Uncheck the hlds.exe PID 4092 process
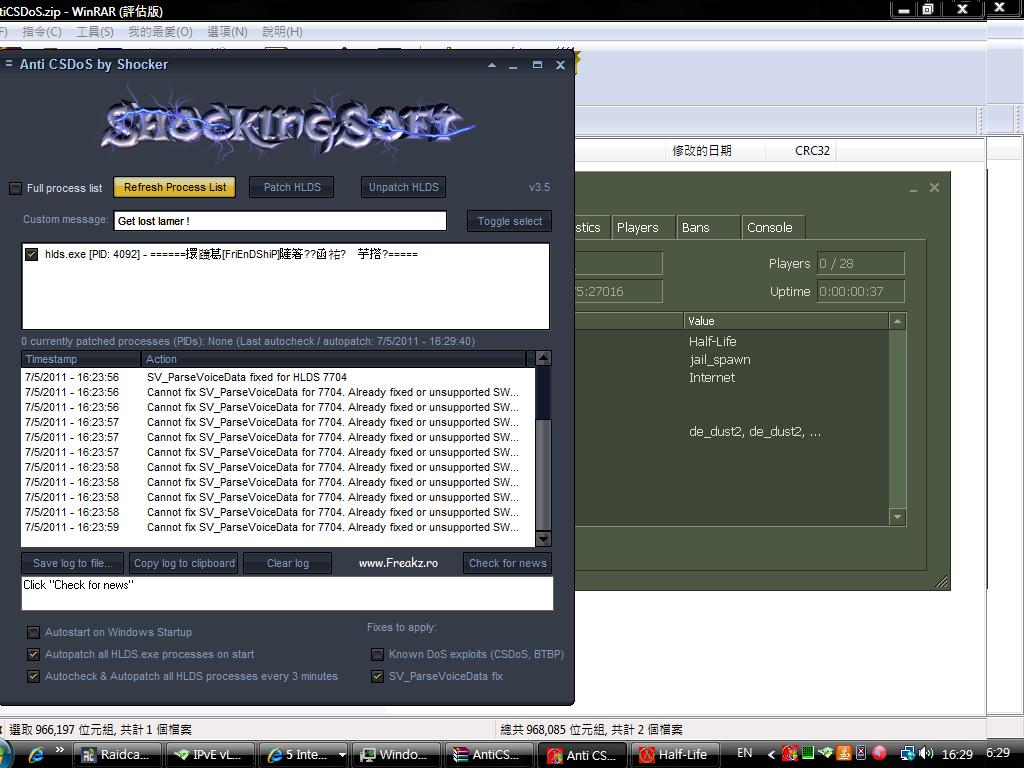 point(32,255)
